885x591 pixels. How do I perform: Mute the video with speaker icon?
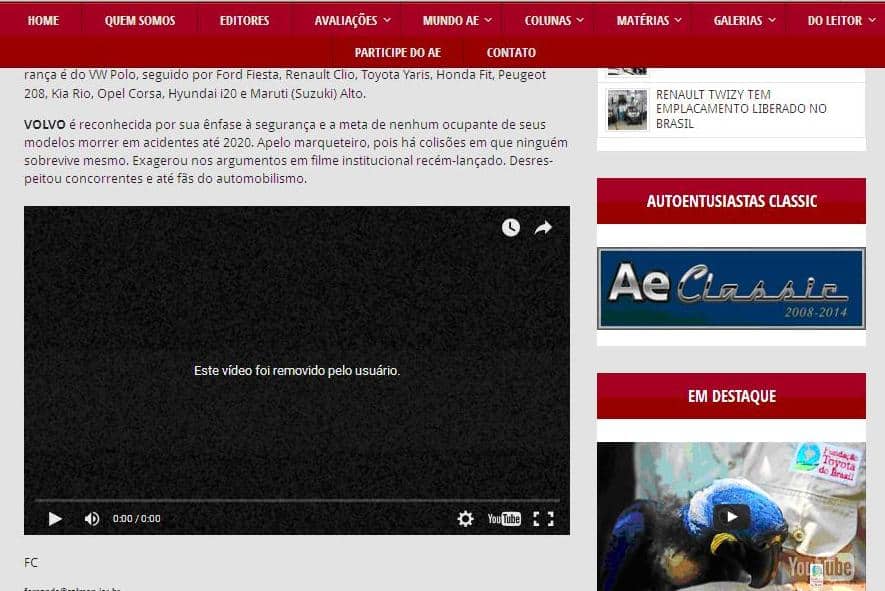coord(92,519)
